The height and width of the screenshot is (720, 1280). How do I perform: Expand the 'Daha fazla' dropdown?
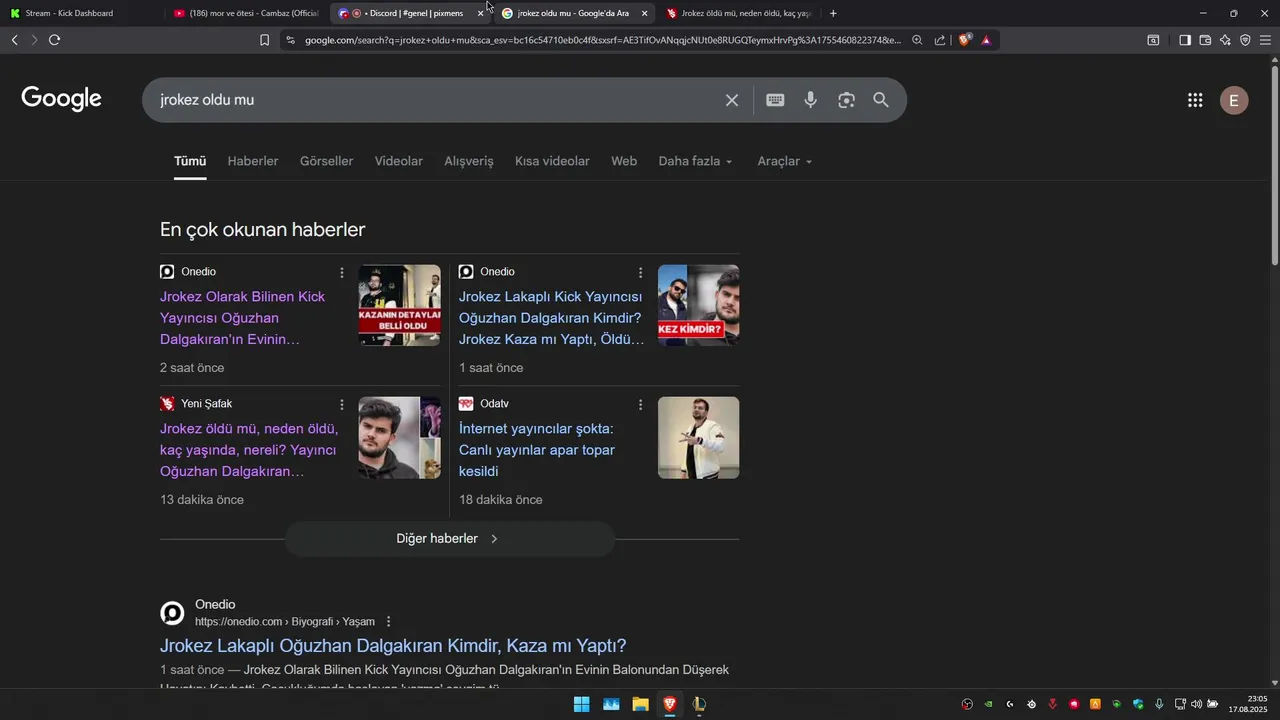click(695, 161)
